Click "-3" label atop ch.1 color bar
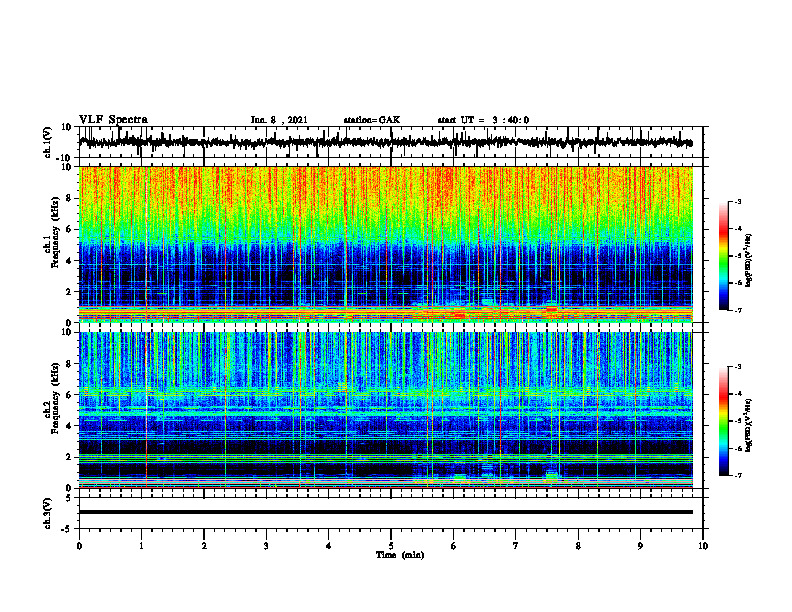 (x=737, y=201)
